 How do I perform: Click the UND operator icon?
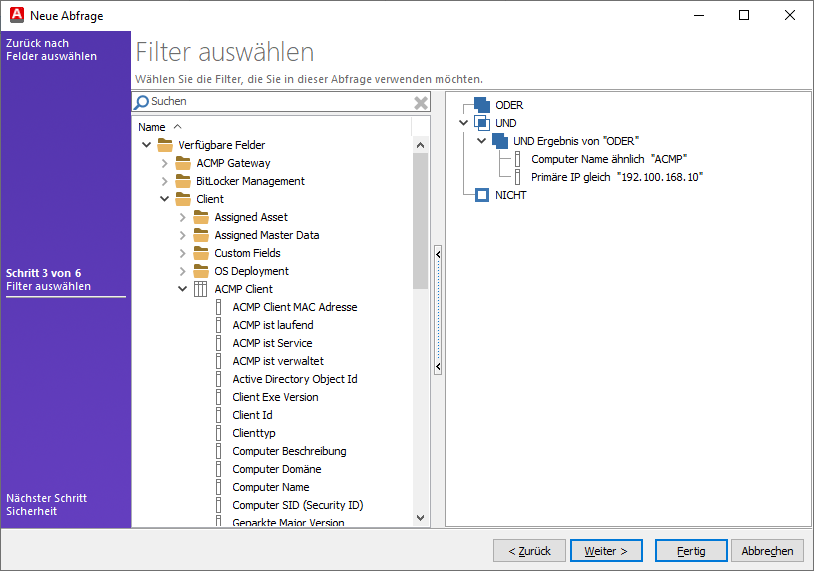click(x=482, y=123)
